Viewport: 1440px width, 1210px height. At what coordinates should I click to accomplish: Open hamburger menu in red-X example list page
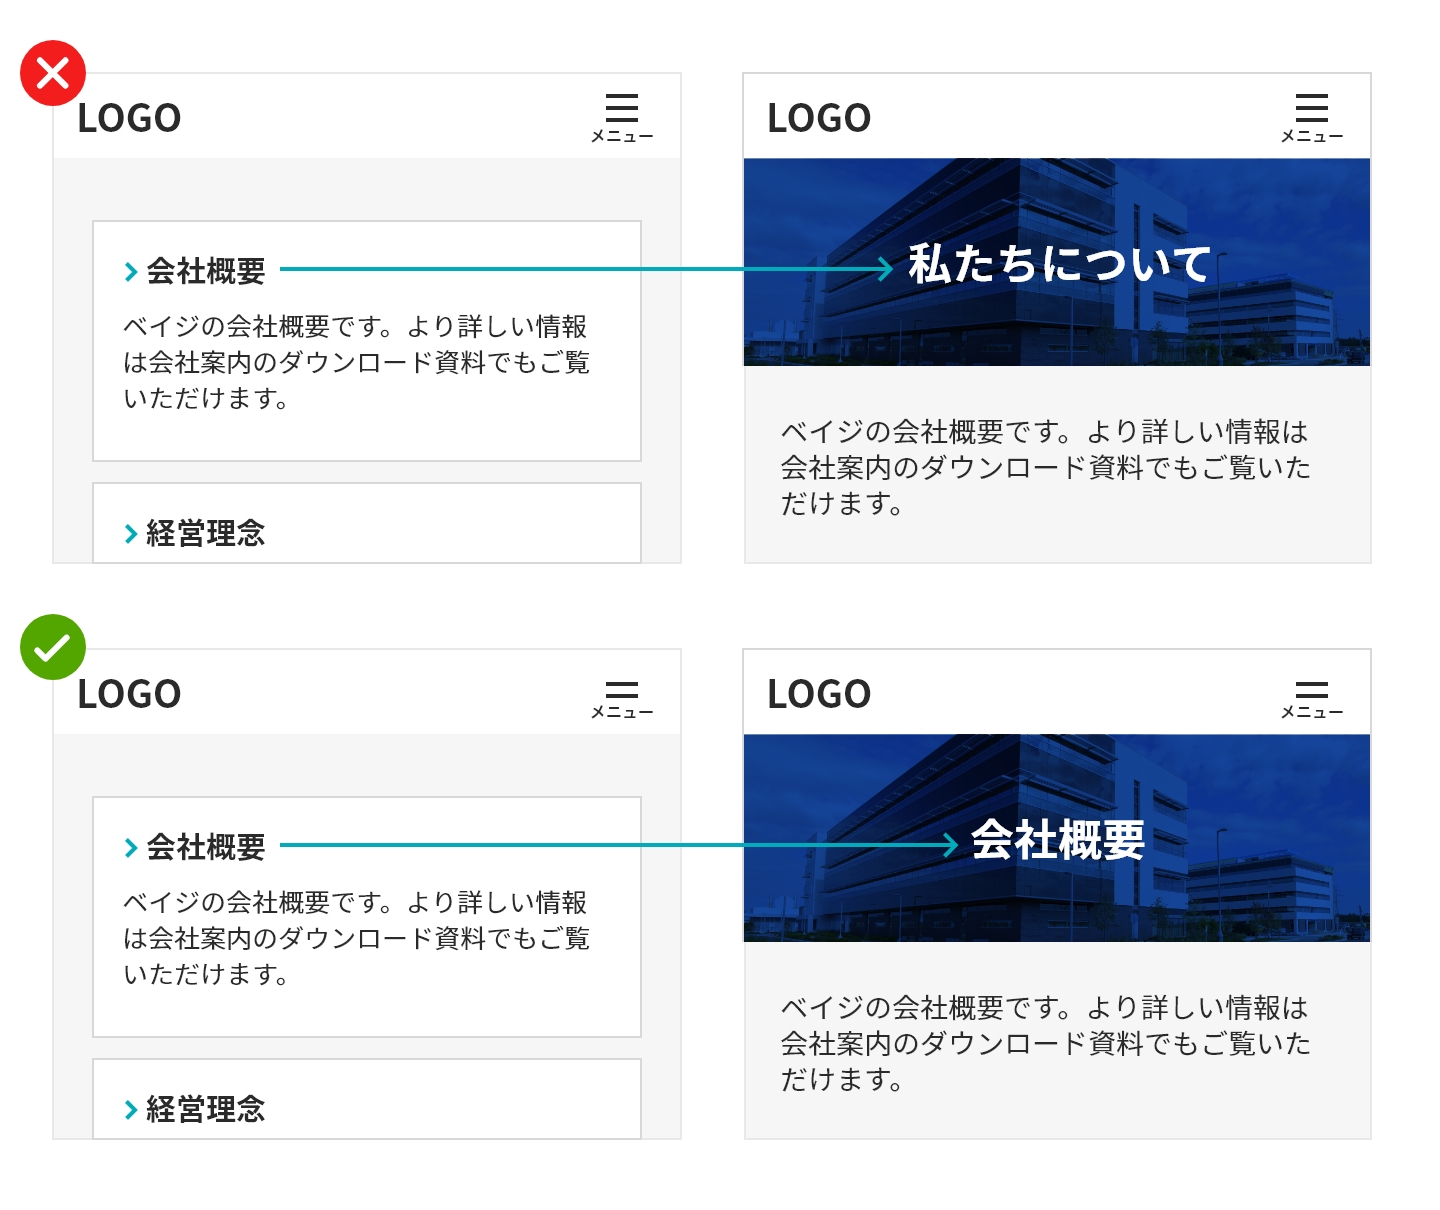tap(621, 118)
